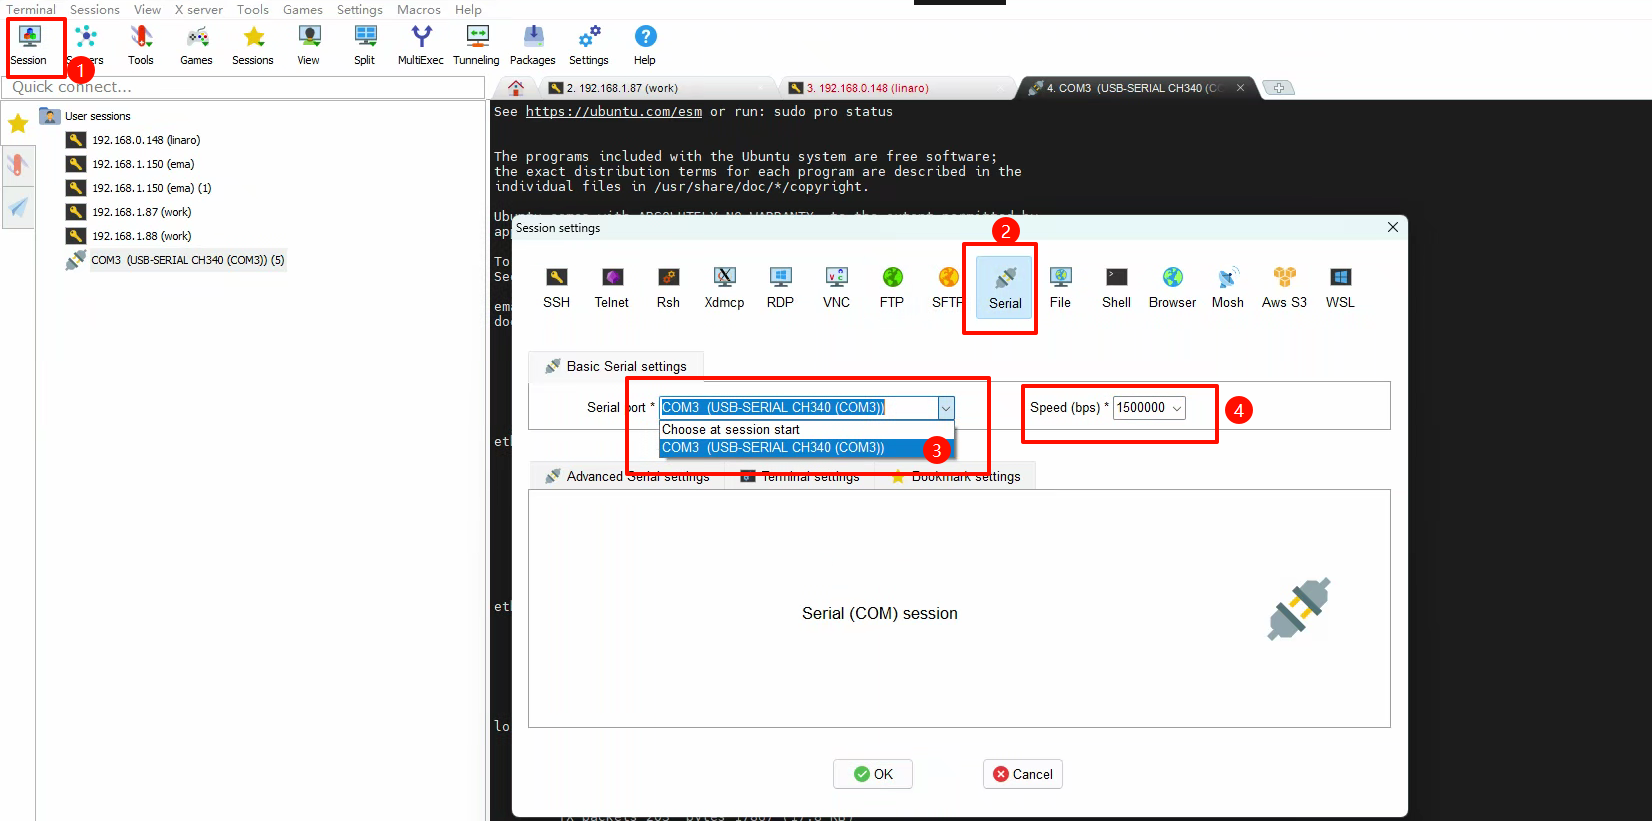The image size is (1652, 821).
Task: Click the Session toolbar icon
Action: pyautogui.click(x=29, y=46)
